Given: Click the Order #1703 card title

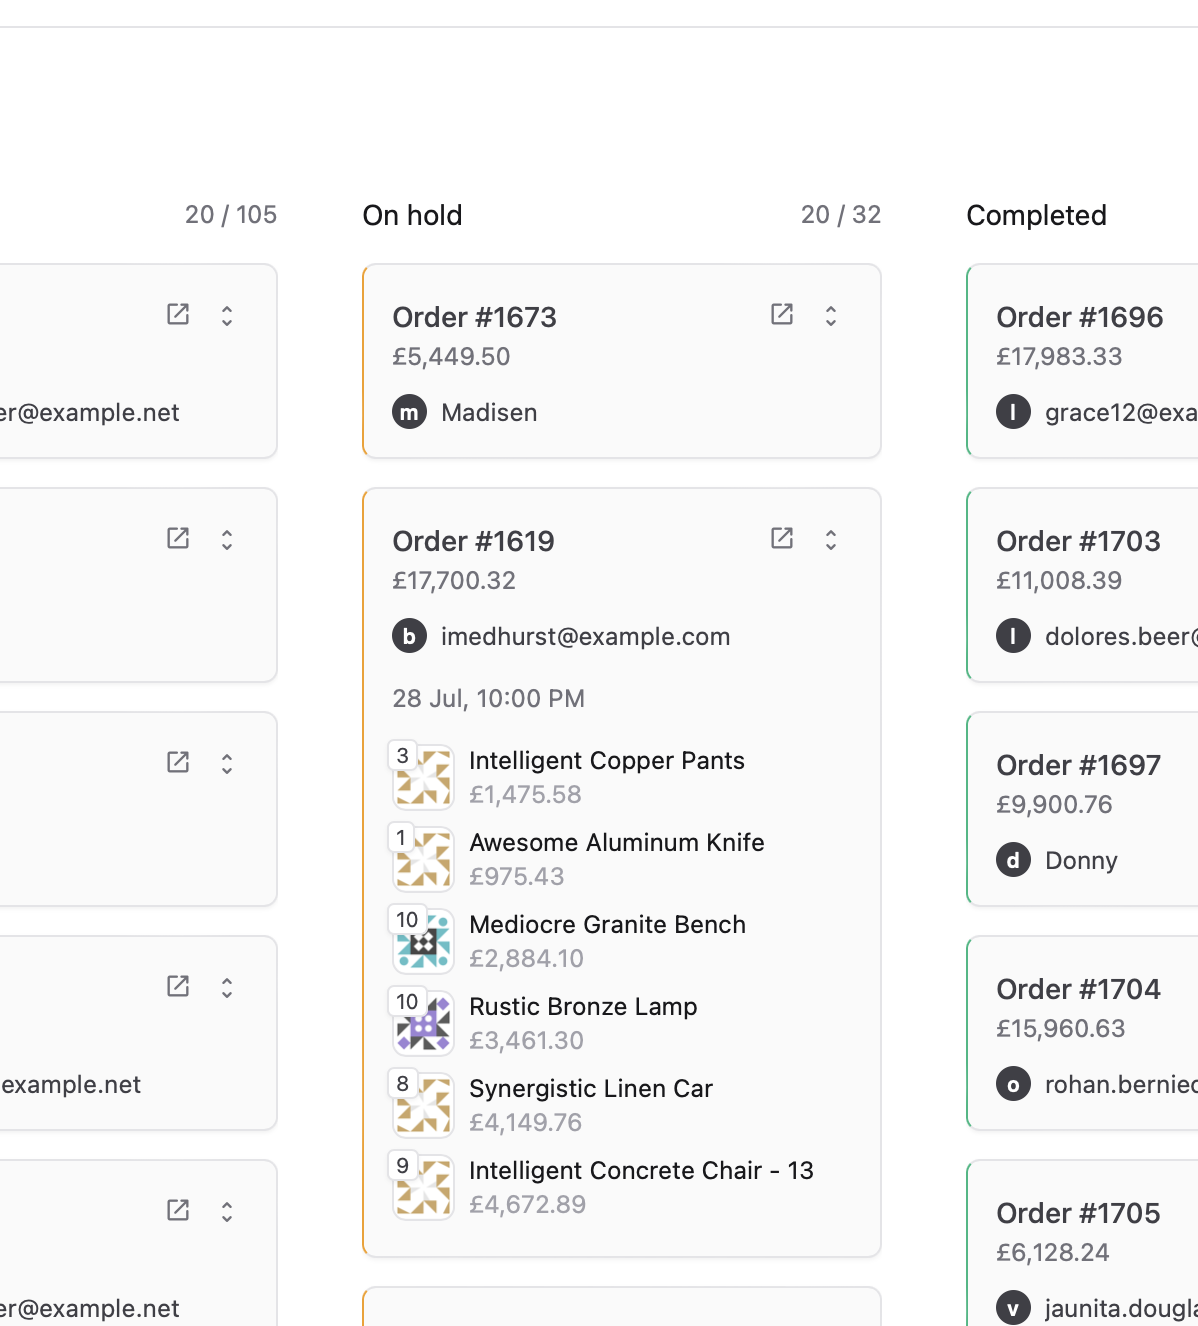Looking at the screenshot, I should click(x=1078, y=541).
